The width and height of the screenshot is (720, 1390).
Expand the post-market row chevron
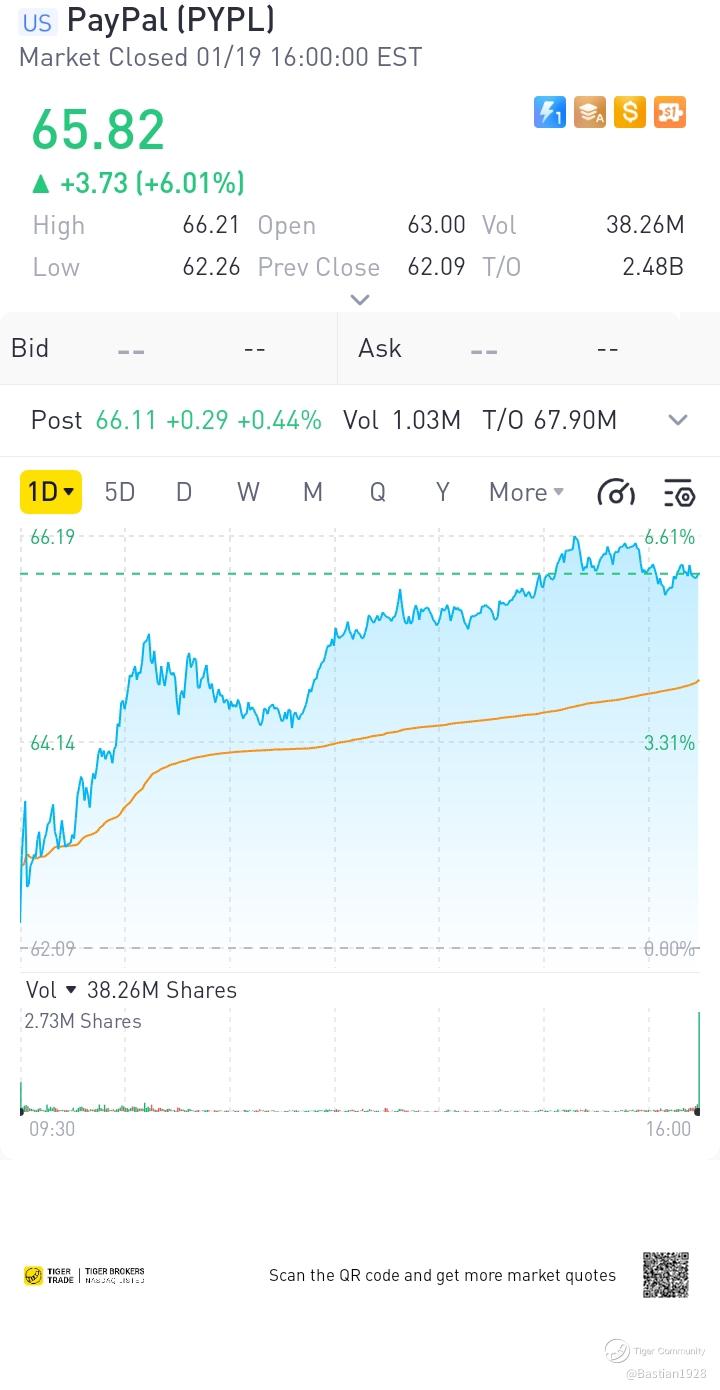coord(678,420)
